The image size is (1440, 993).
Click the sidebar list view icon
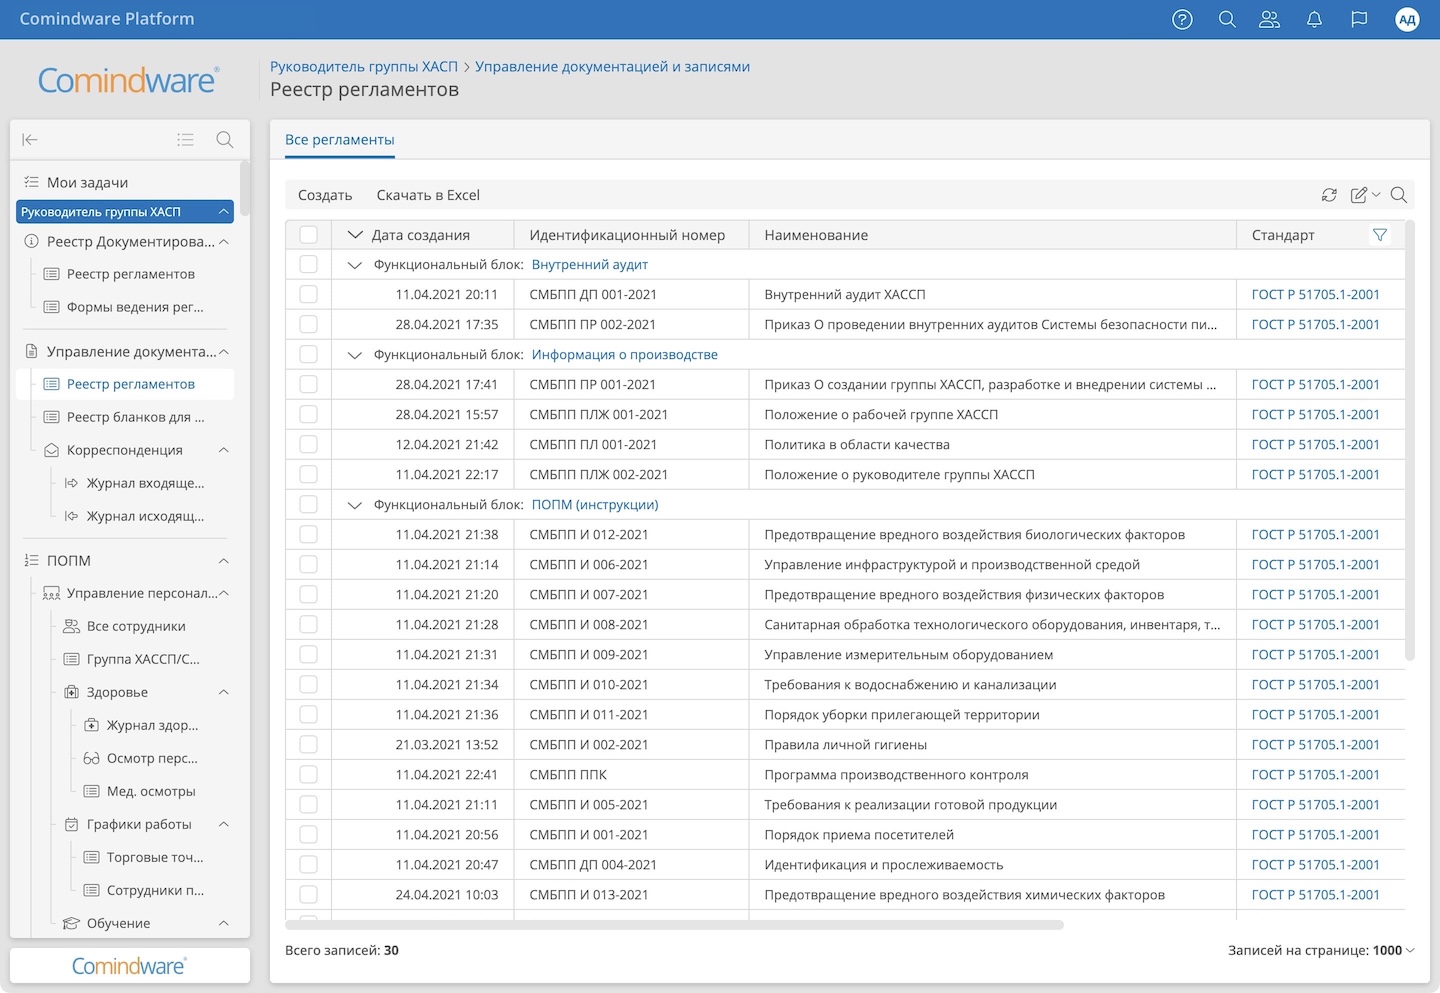[185, 140]
